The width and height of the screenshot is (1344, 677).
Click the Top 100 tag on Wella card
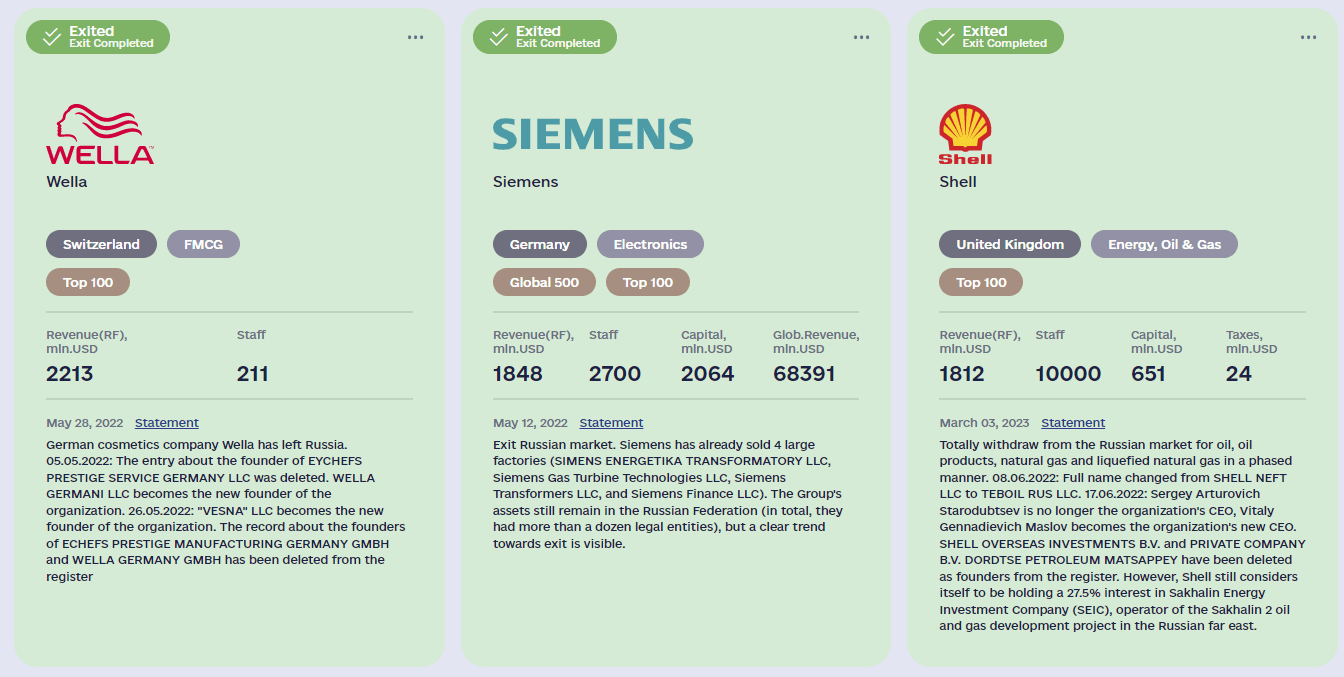(88, 282)
